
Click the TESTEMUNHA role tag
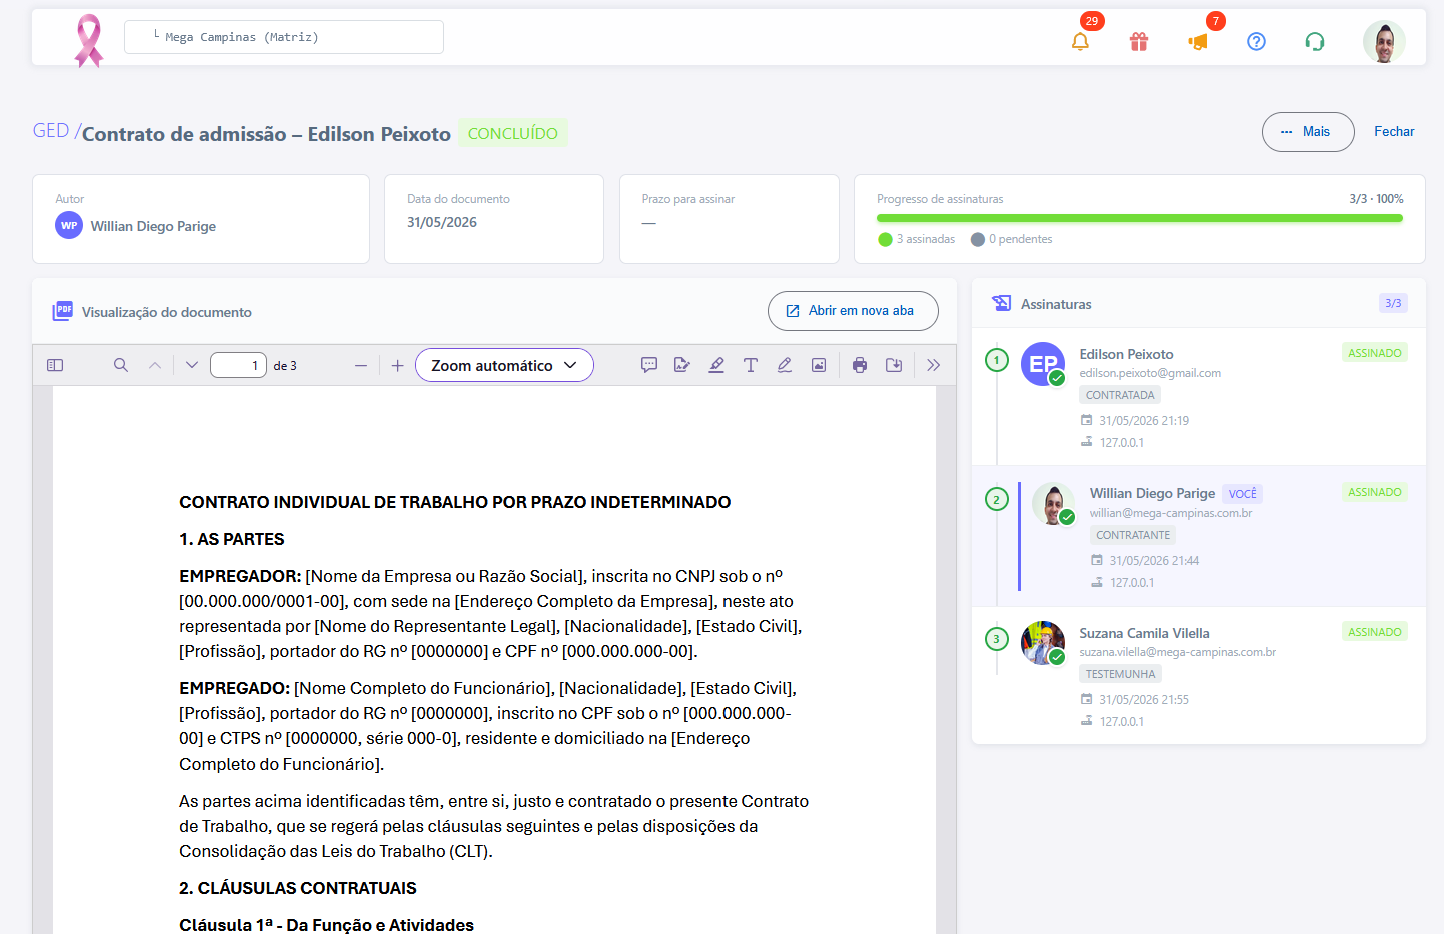[x=1120, y=674]
